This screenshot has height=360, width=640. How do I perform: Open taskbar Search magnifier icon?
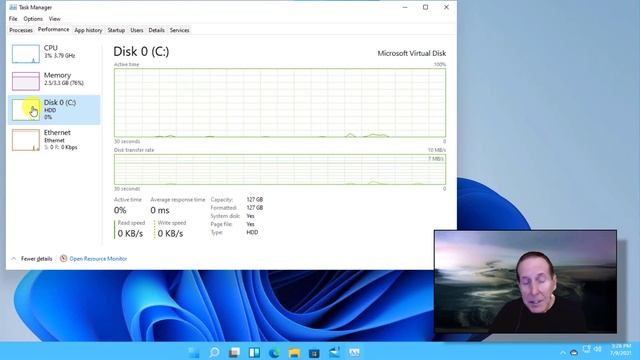pyautogui.click(x=214, y=352)
